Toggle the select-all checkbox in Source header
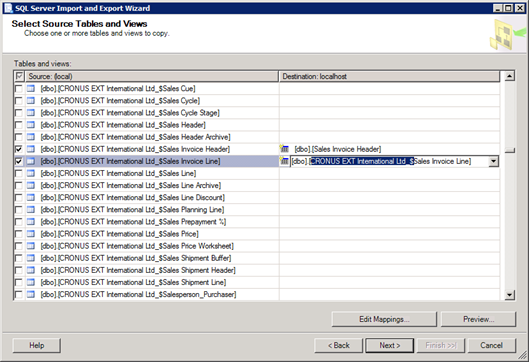The image size is (529, 362). [19, 76]
